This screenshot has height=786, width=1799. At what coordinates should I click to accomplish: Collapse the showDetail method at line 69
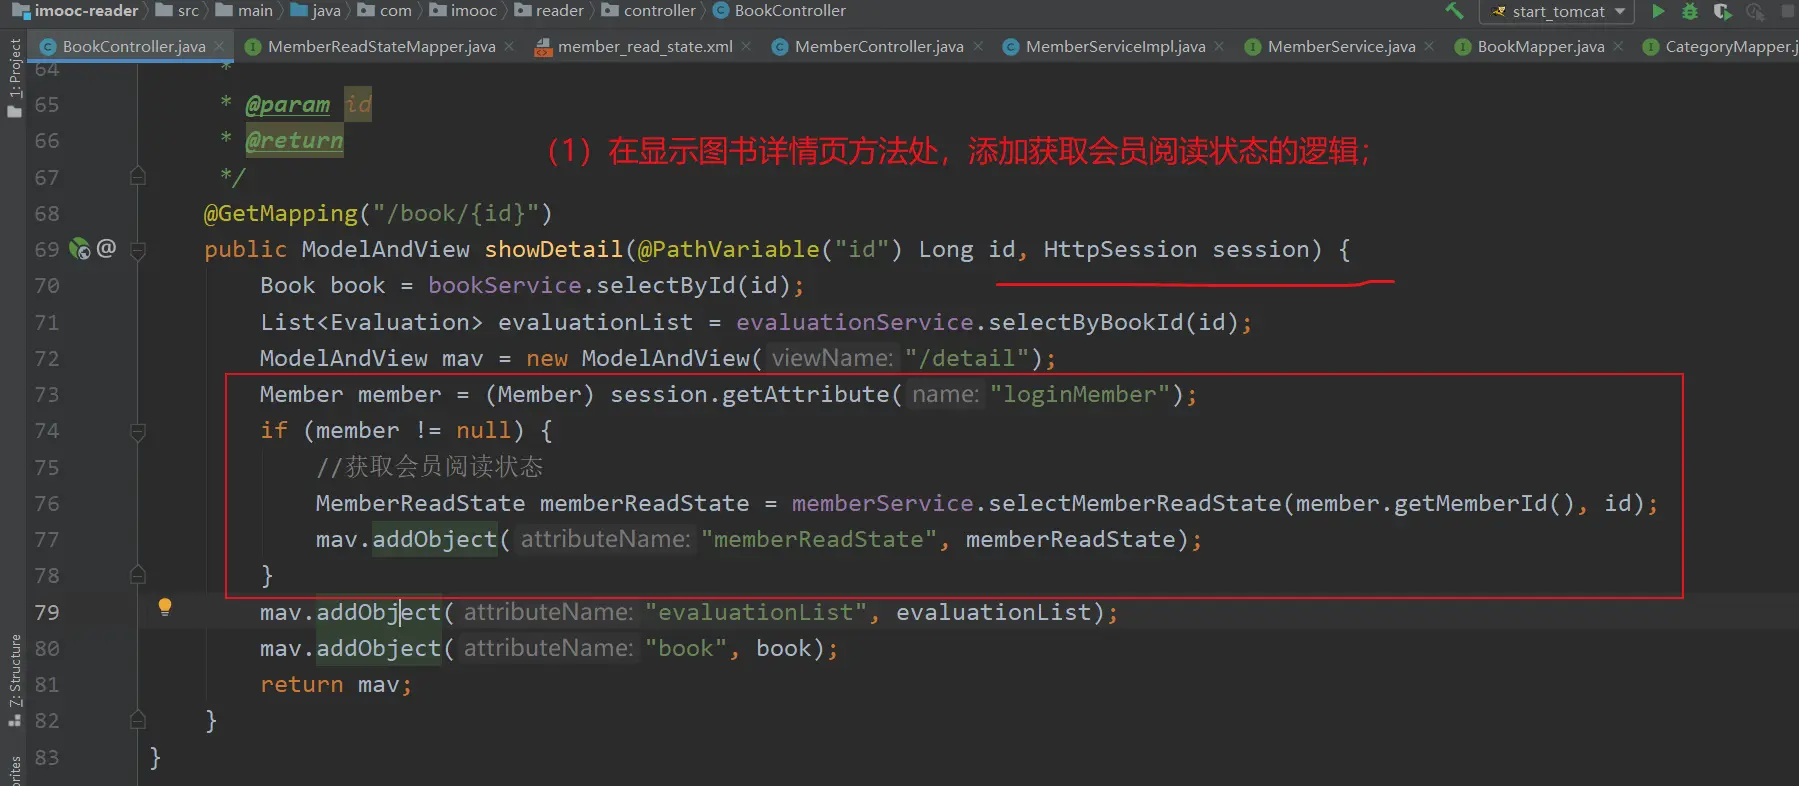point(138,250)
